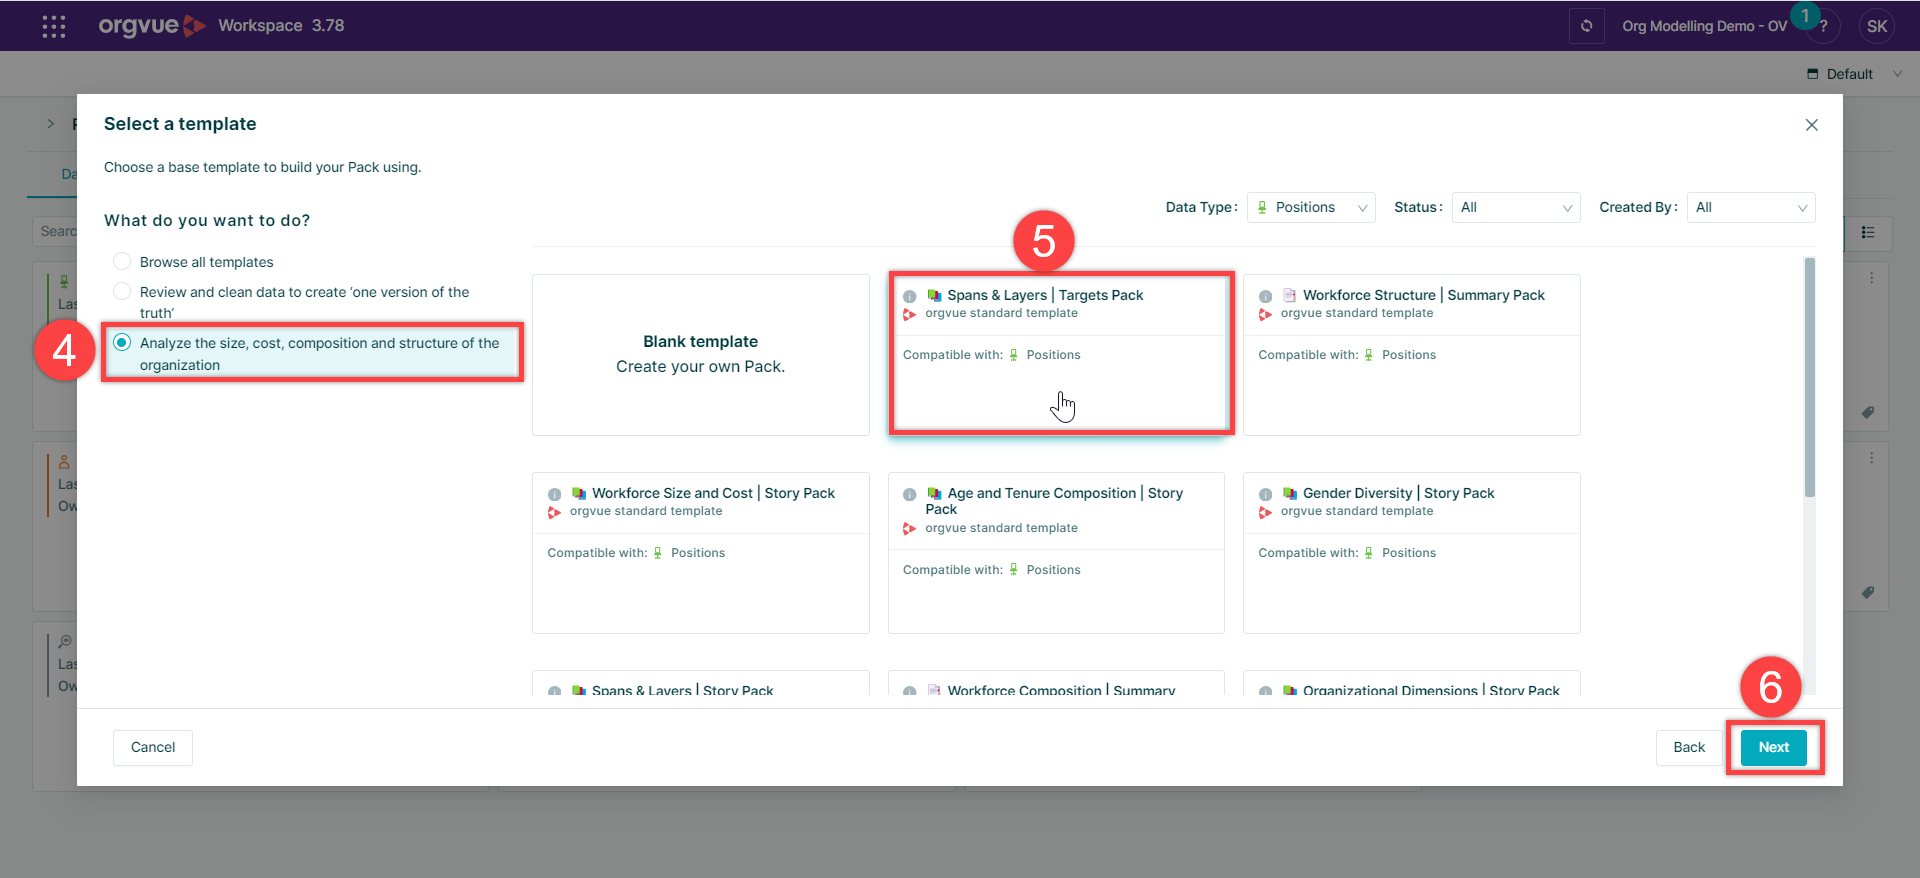
Task: Choose Organizational Dimensions Story Pack template
Action: [x=1412, y=684]
